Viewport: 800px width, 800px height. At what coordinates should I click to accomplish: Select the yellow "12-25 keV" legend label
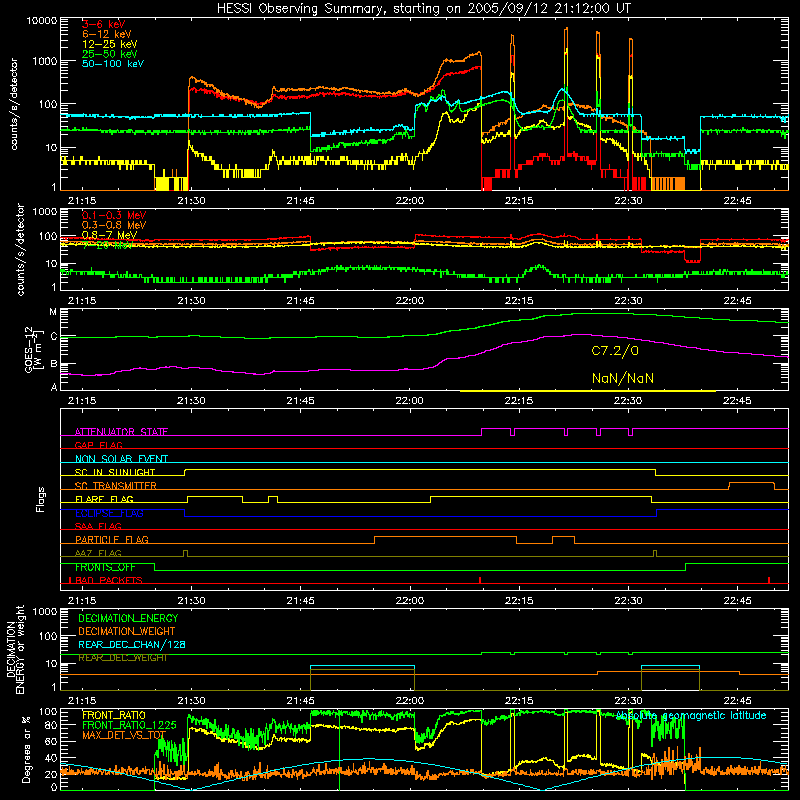(x=110, y=44)
